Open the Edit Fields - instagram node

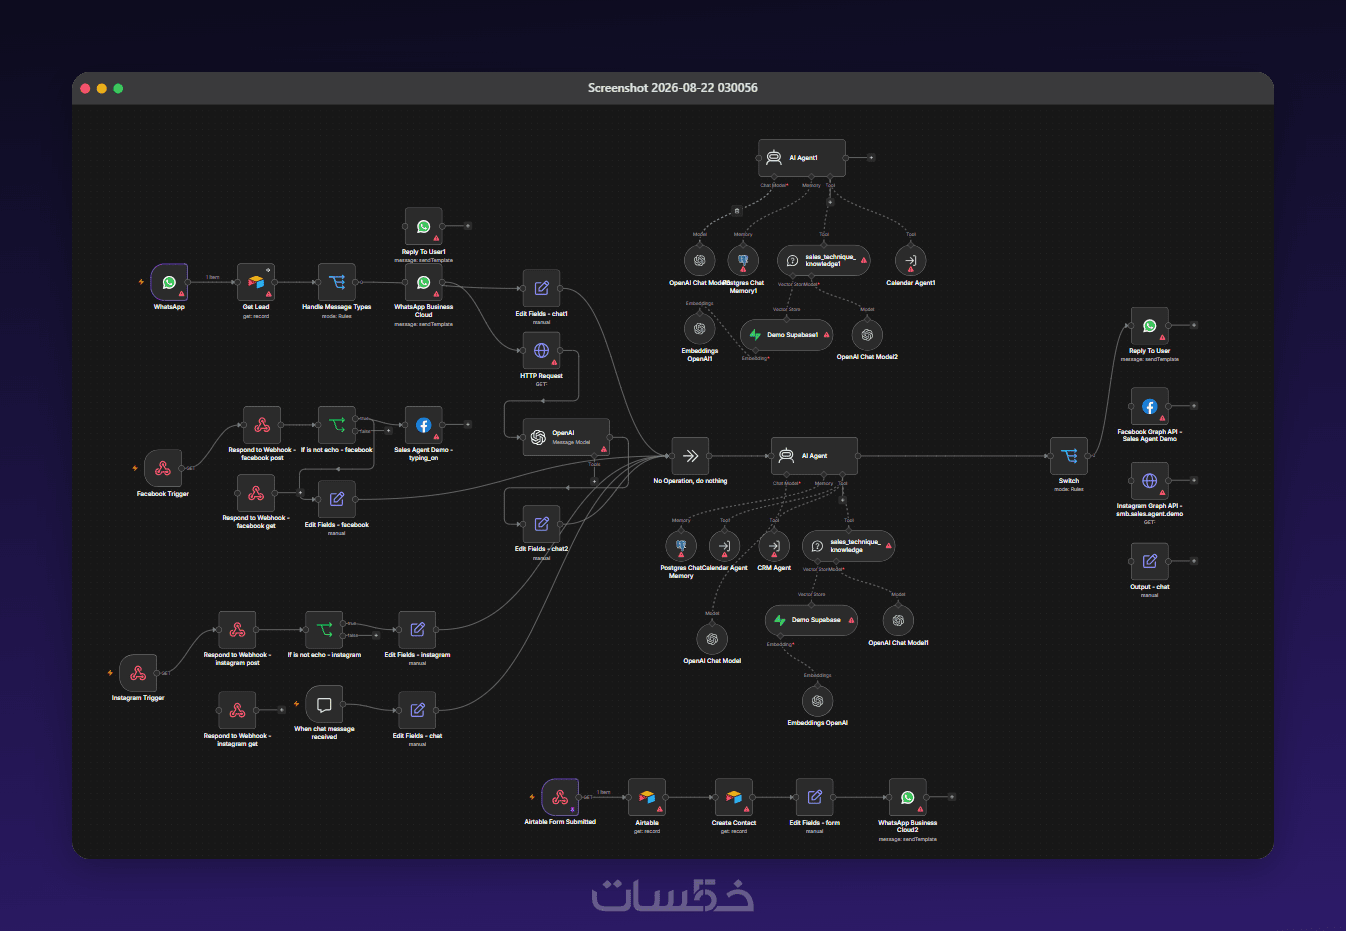click(417, 630)
